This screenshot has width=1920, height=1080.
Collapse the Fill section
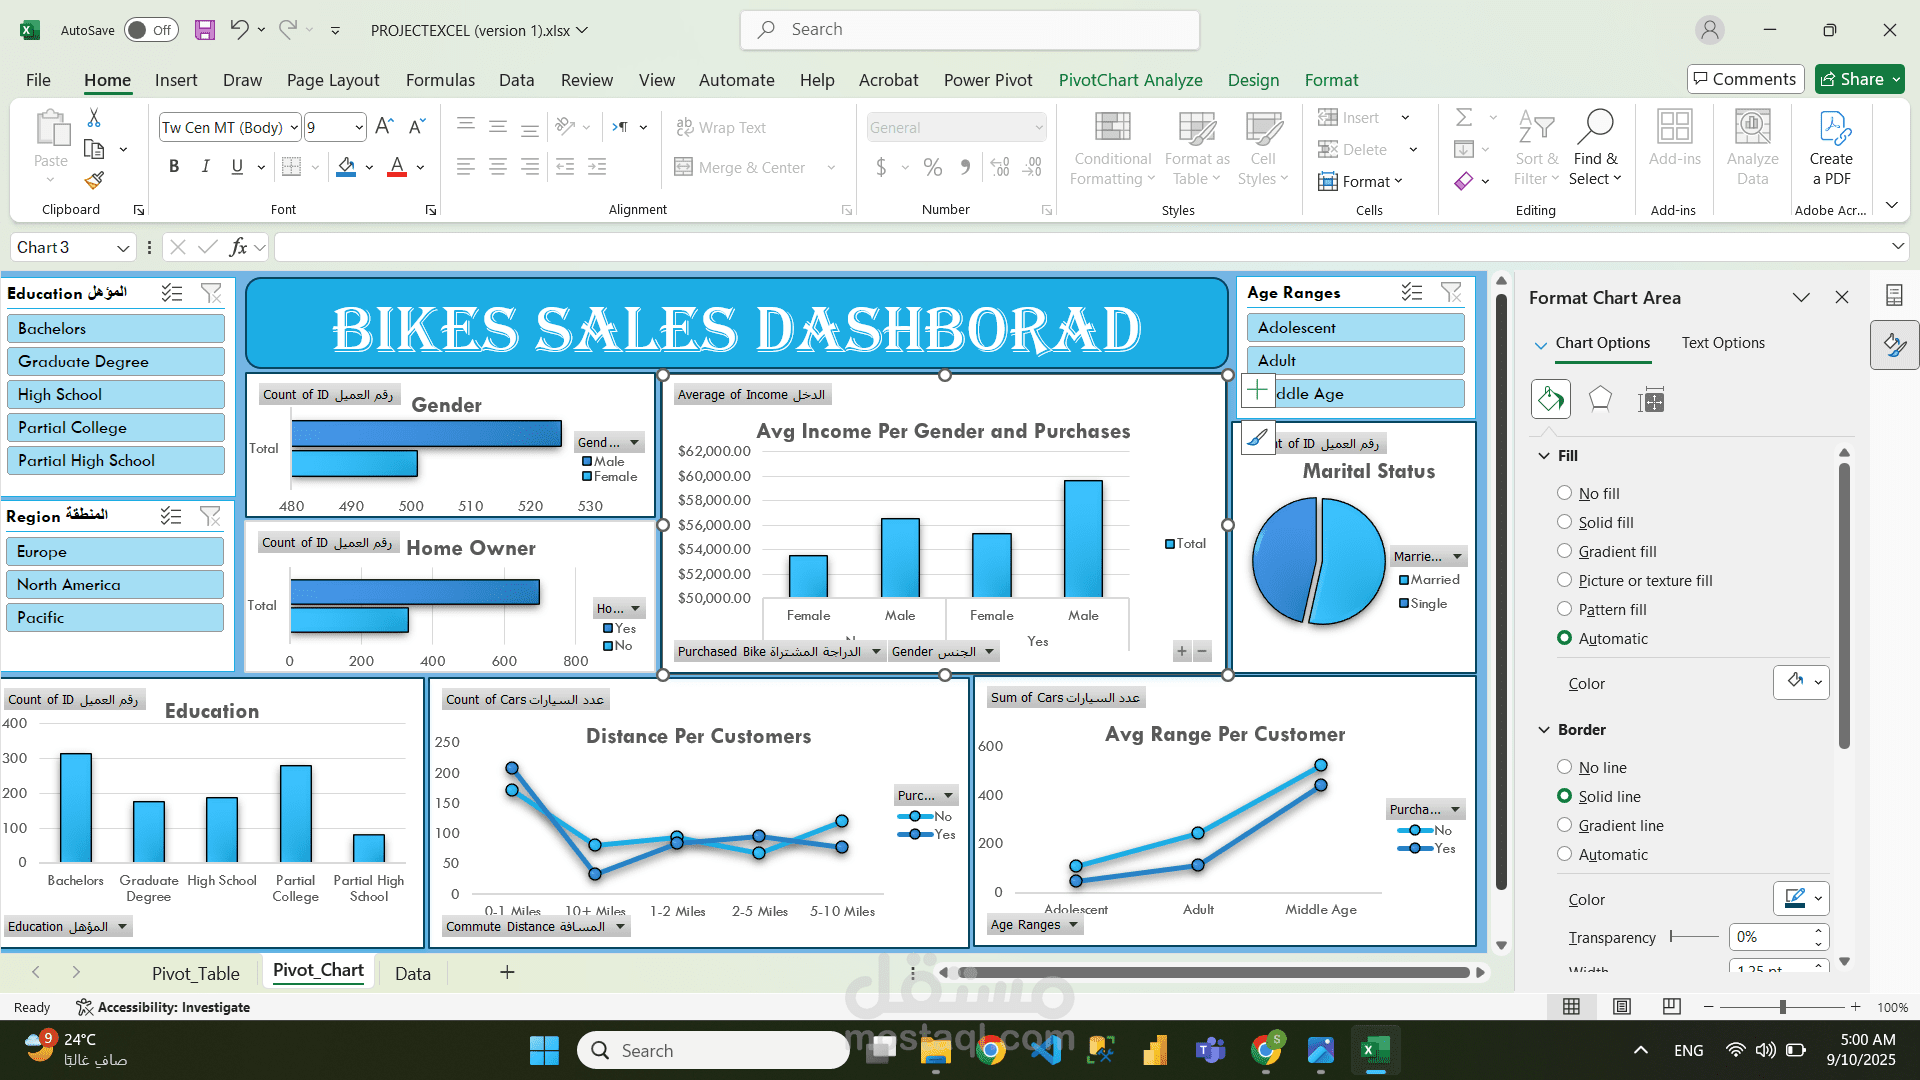click(1544, 456)
